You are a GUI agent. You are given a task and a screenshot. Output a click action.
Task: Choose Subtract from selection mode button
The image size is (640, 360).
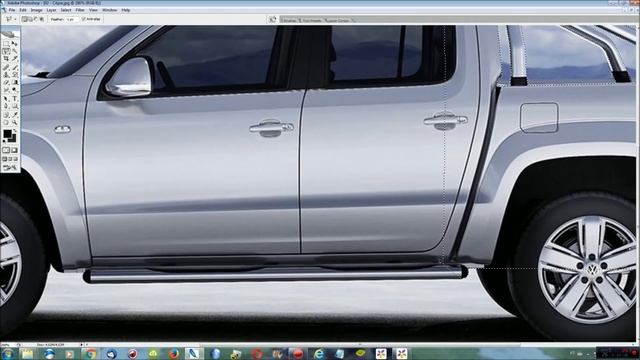point(36,19)
